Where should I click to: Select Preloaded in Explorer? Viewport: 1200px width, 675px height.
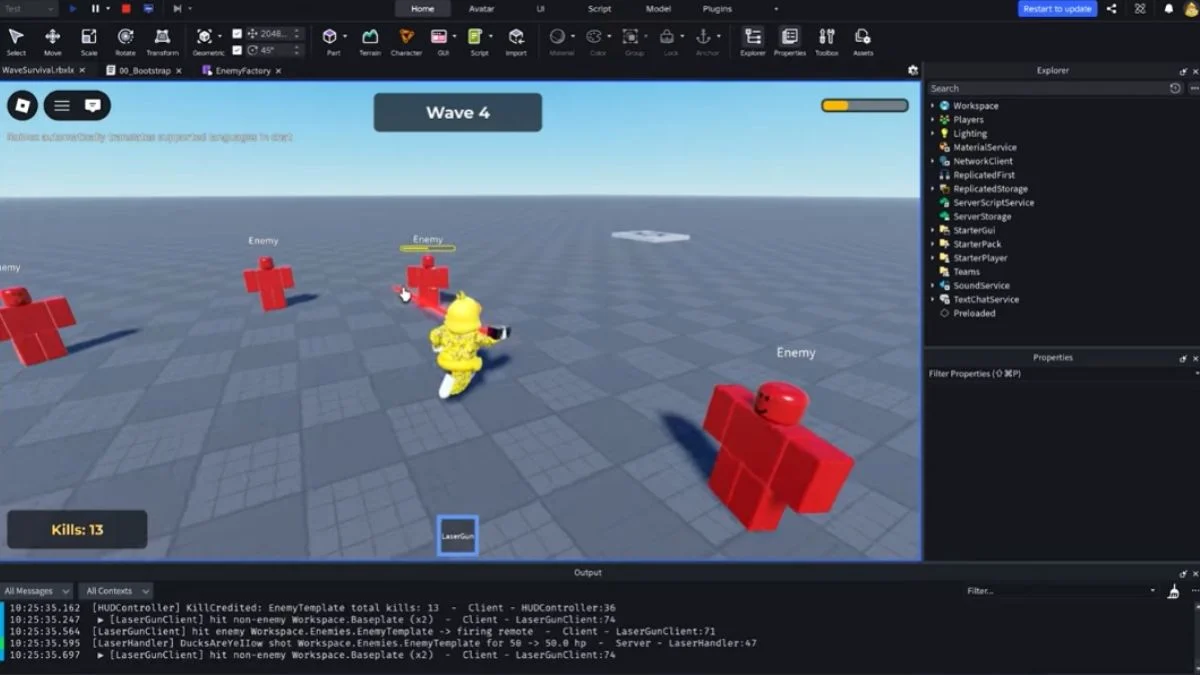click(973, 313)
